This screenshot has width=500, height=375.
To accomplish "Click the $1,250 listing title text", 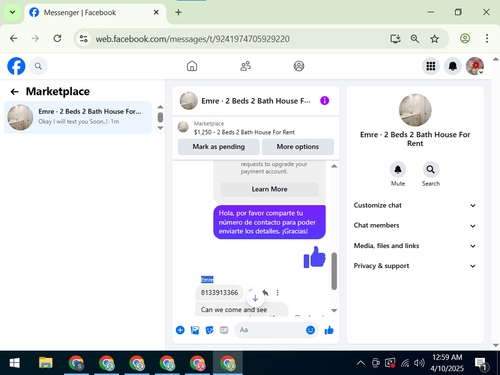I will pyautogui.click(x=244, y=132).
